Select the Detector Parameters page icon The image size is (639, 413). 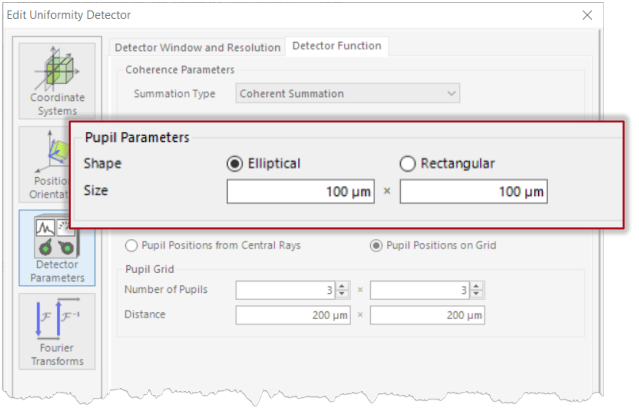click(56, 246)
